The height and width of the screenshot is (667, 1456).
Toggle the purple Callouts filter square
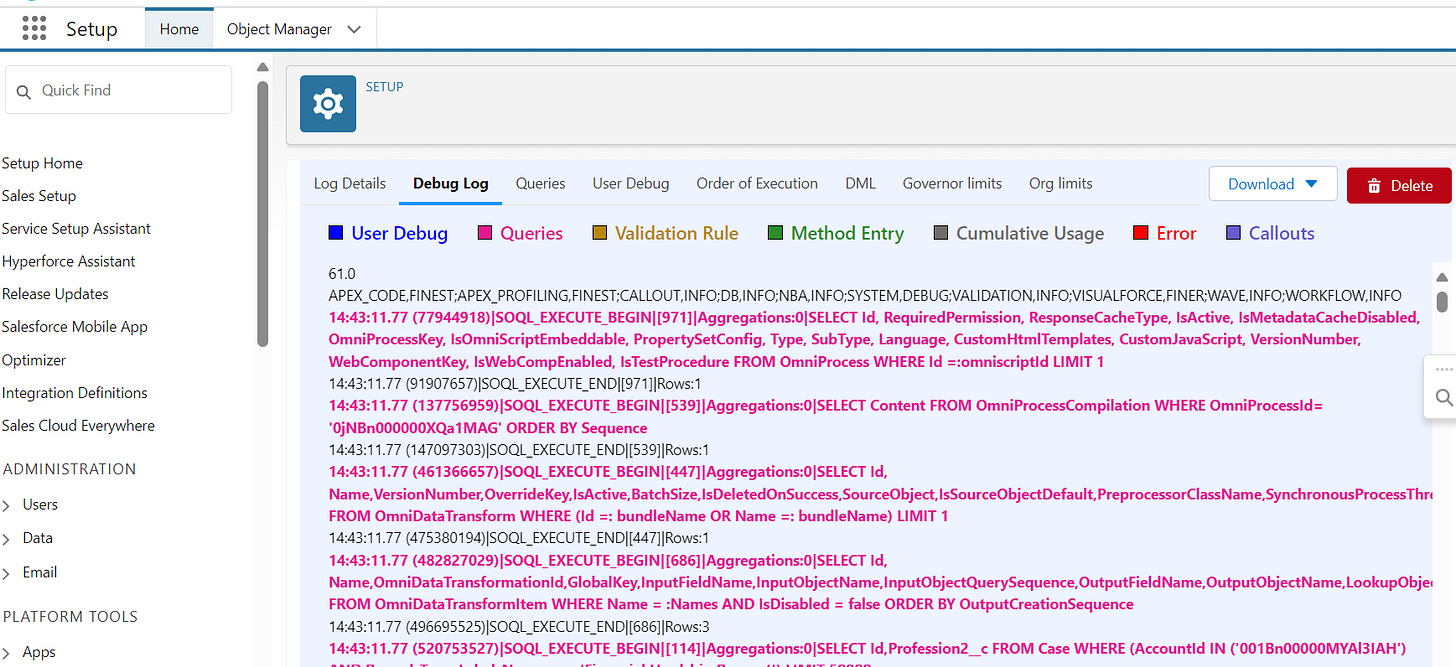pyautogui.click(x=1233, y=233)
